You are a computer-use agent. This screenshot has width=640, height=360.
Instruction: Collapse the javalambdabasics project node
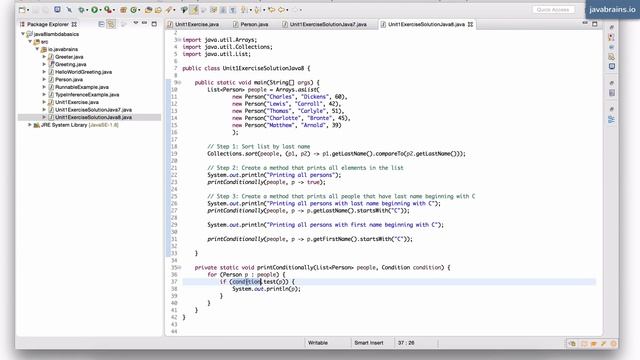pyautogui.click(x=23, y=34)
